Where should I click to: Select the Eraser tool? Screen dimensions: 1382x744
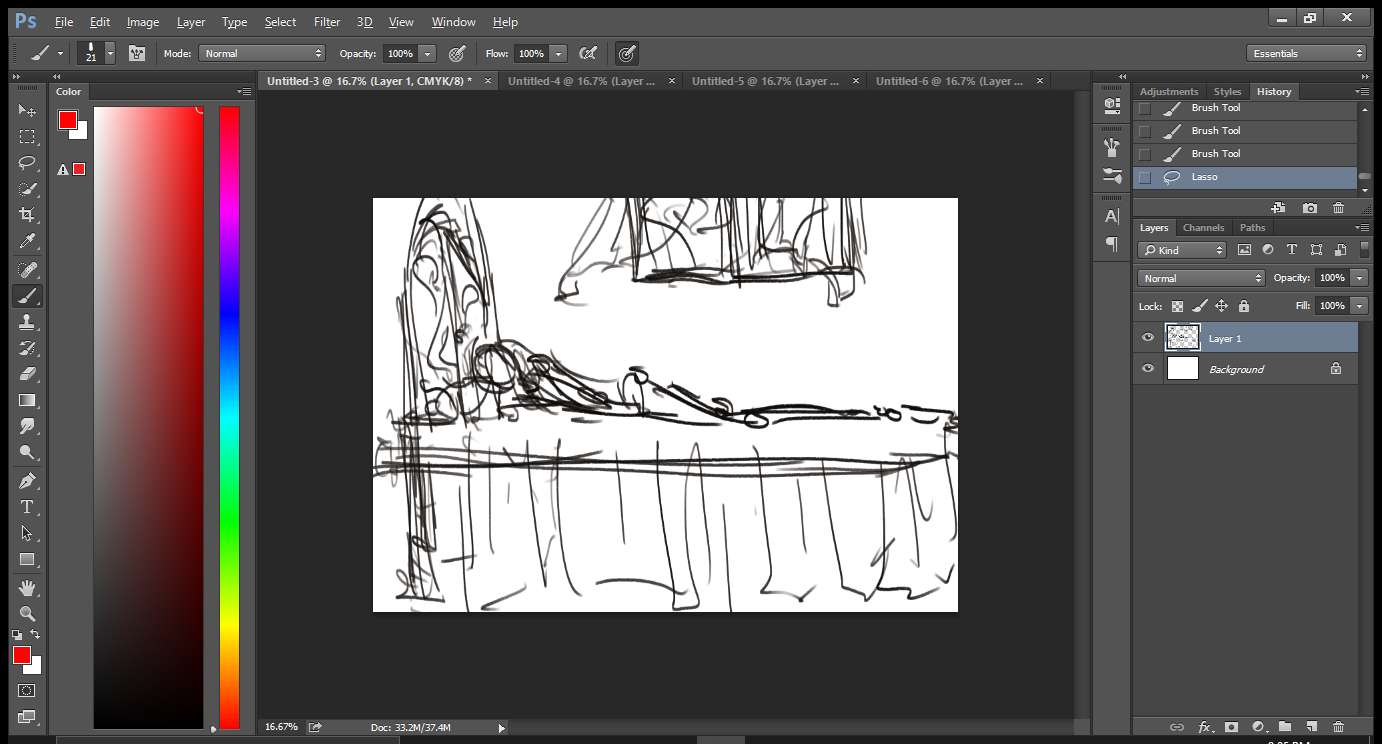[27, 374]
